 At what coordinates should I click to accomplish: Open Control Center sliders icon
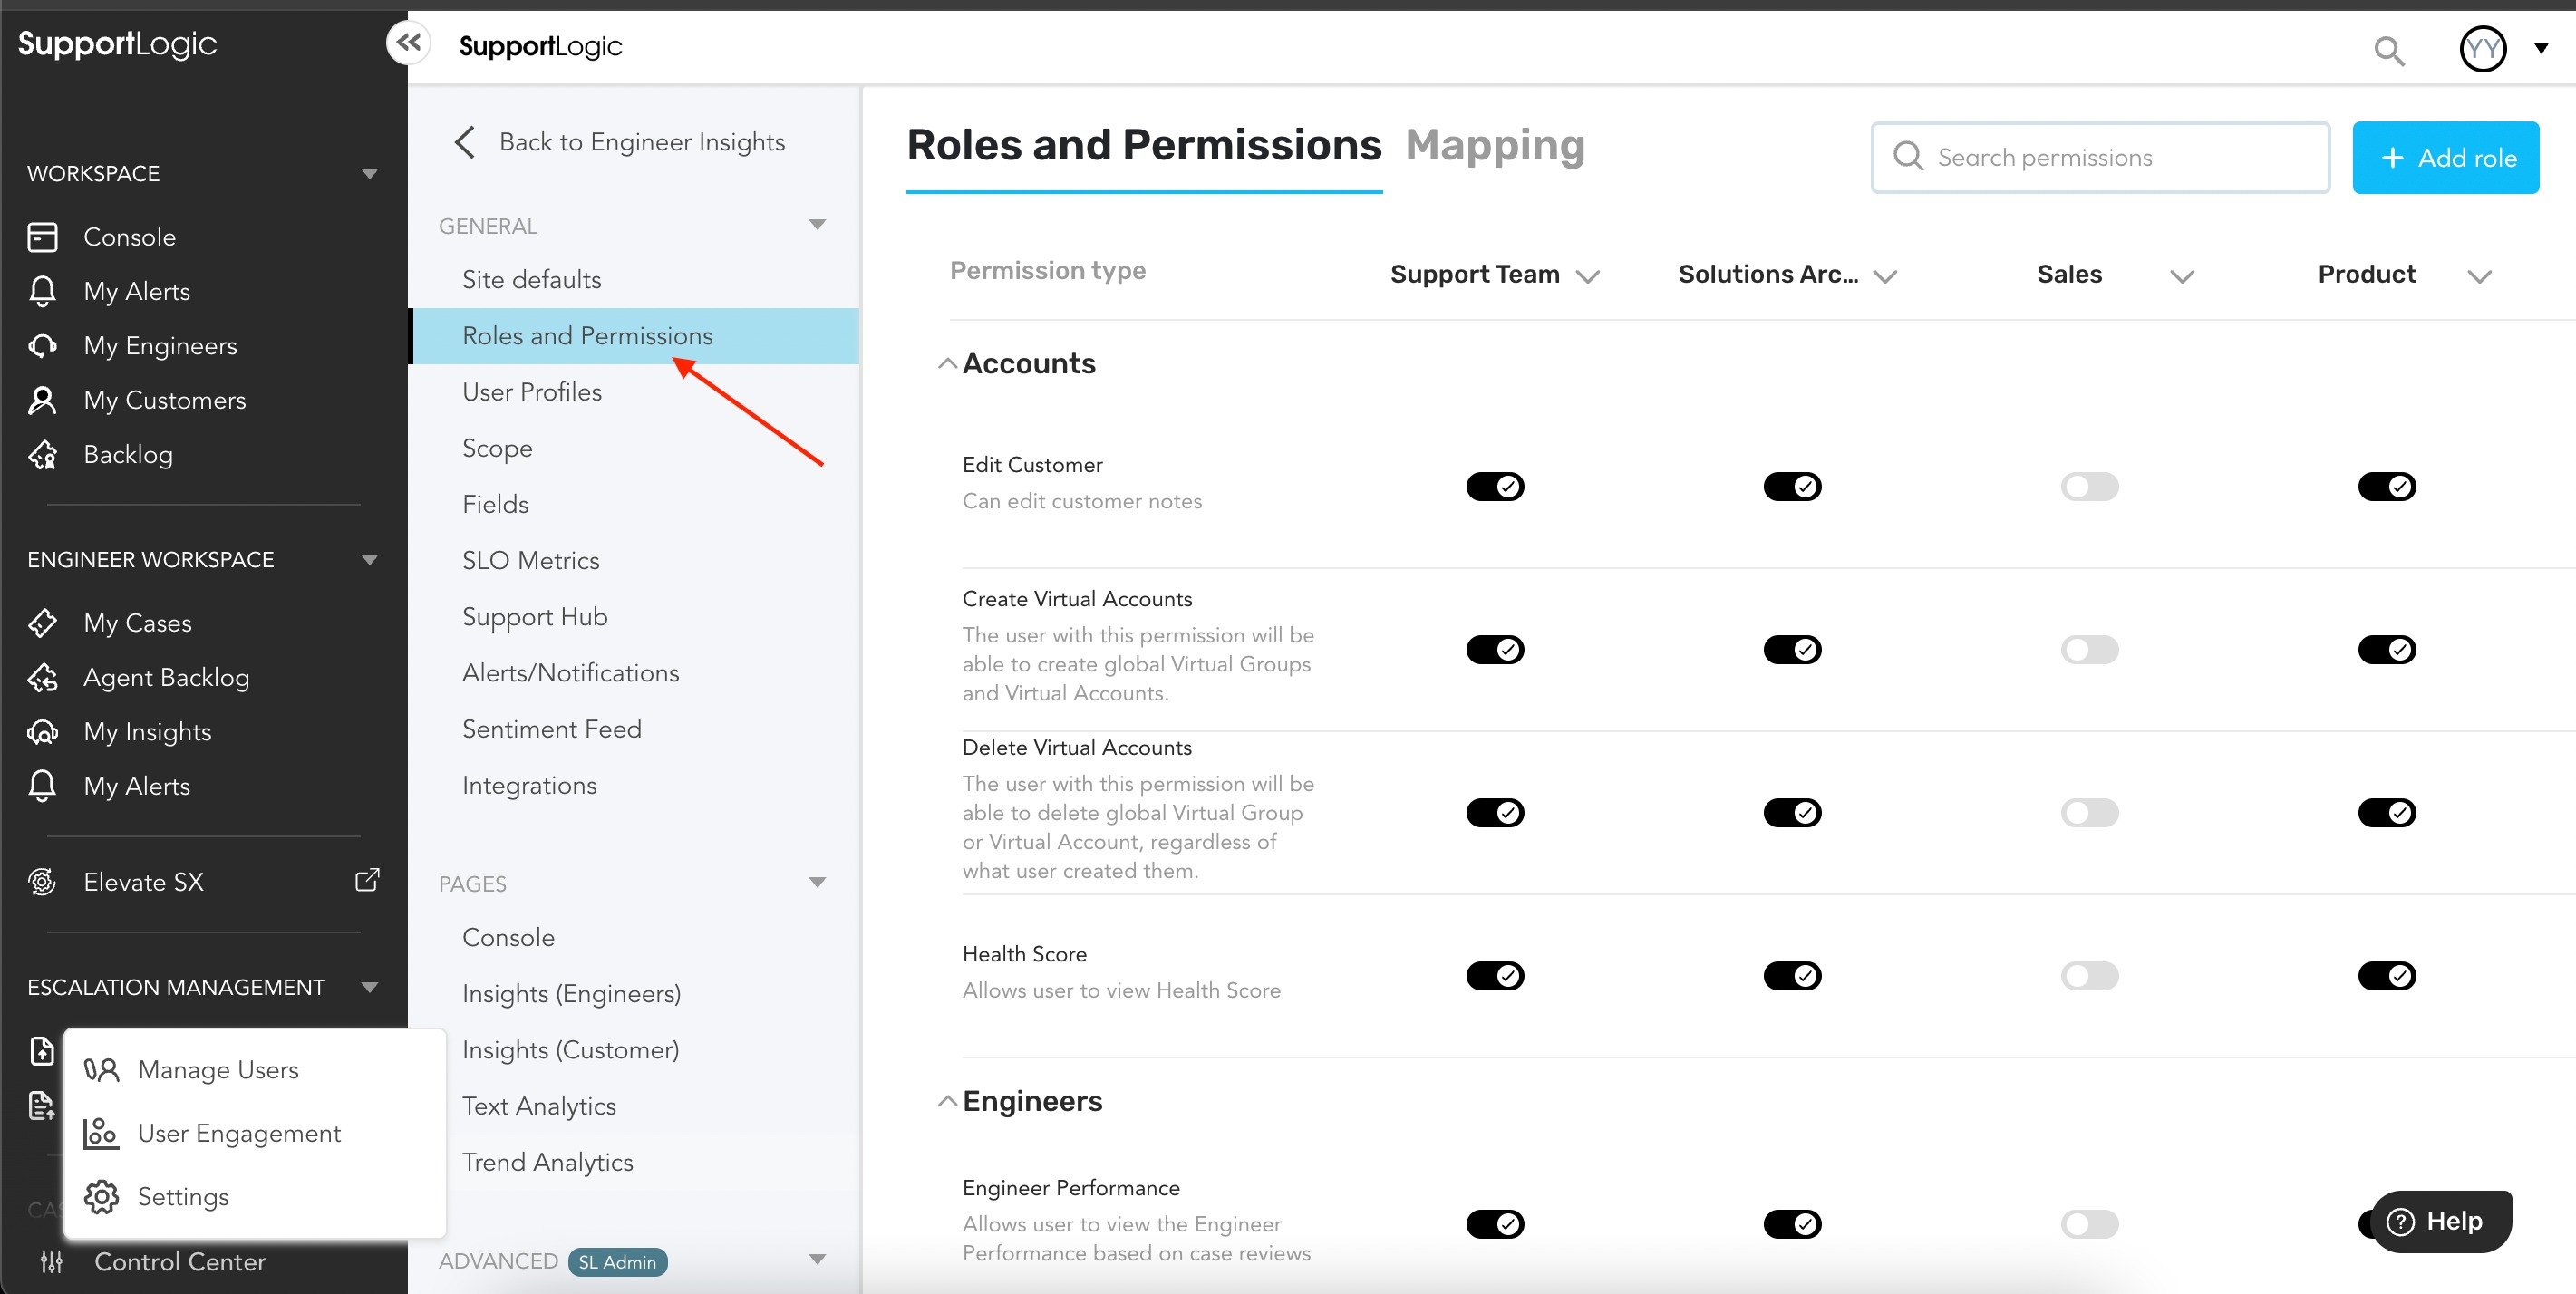[x=52, y=1262]
